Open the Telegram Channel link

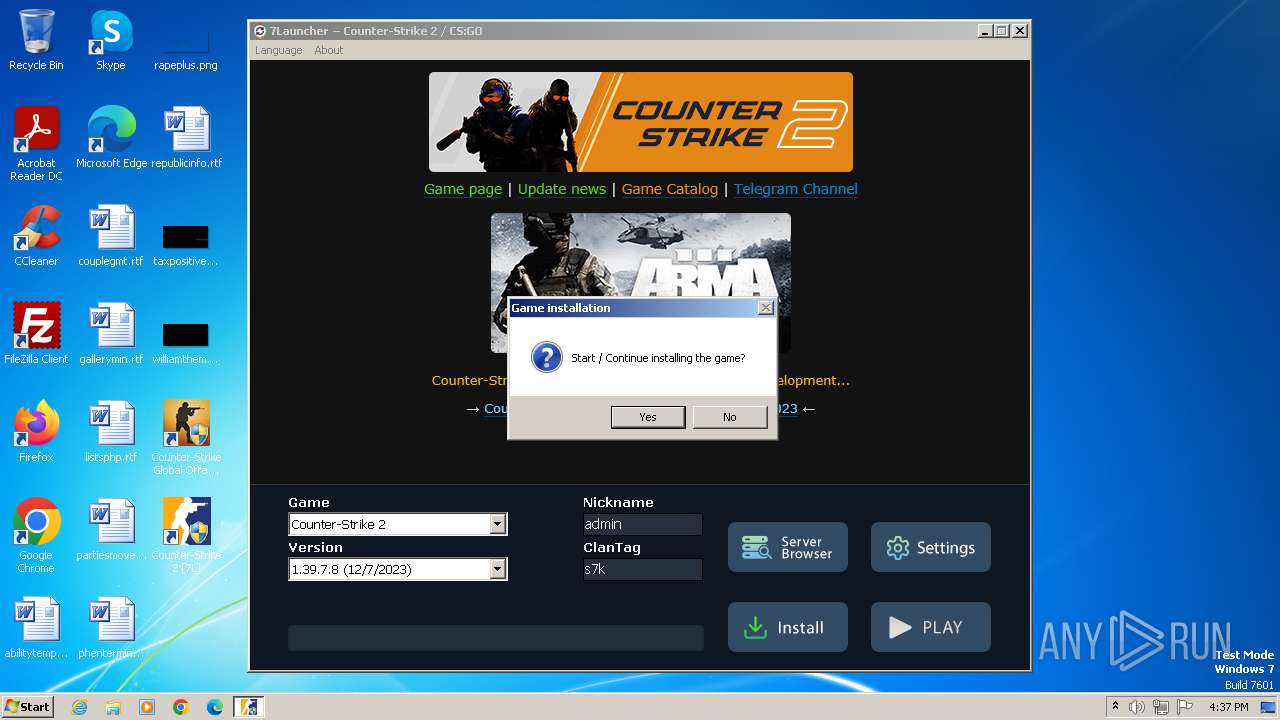tap(796, 189)
